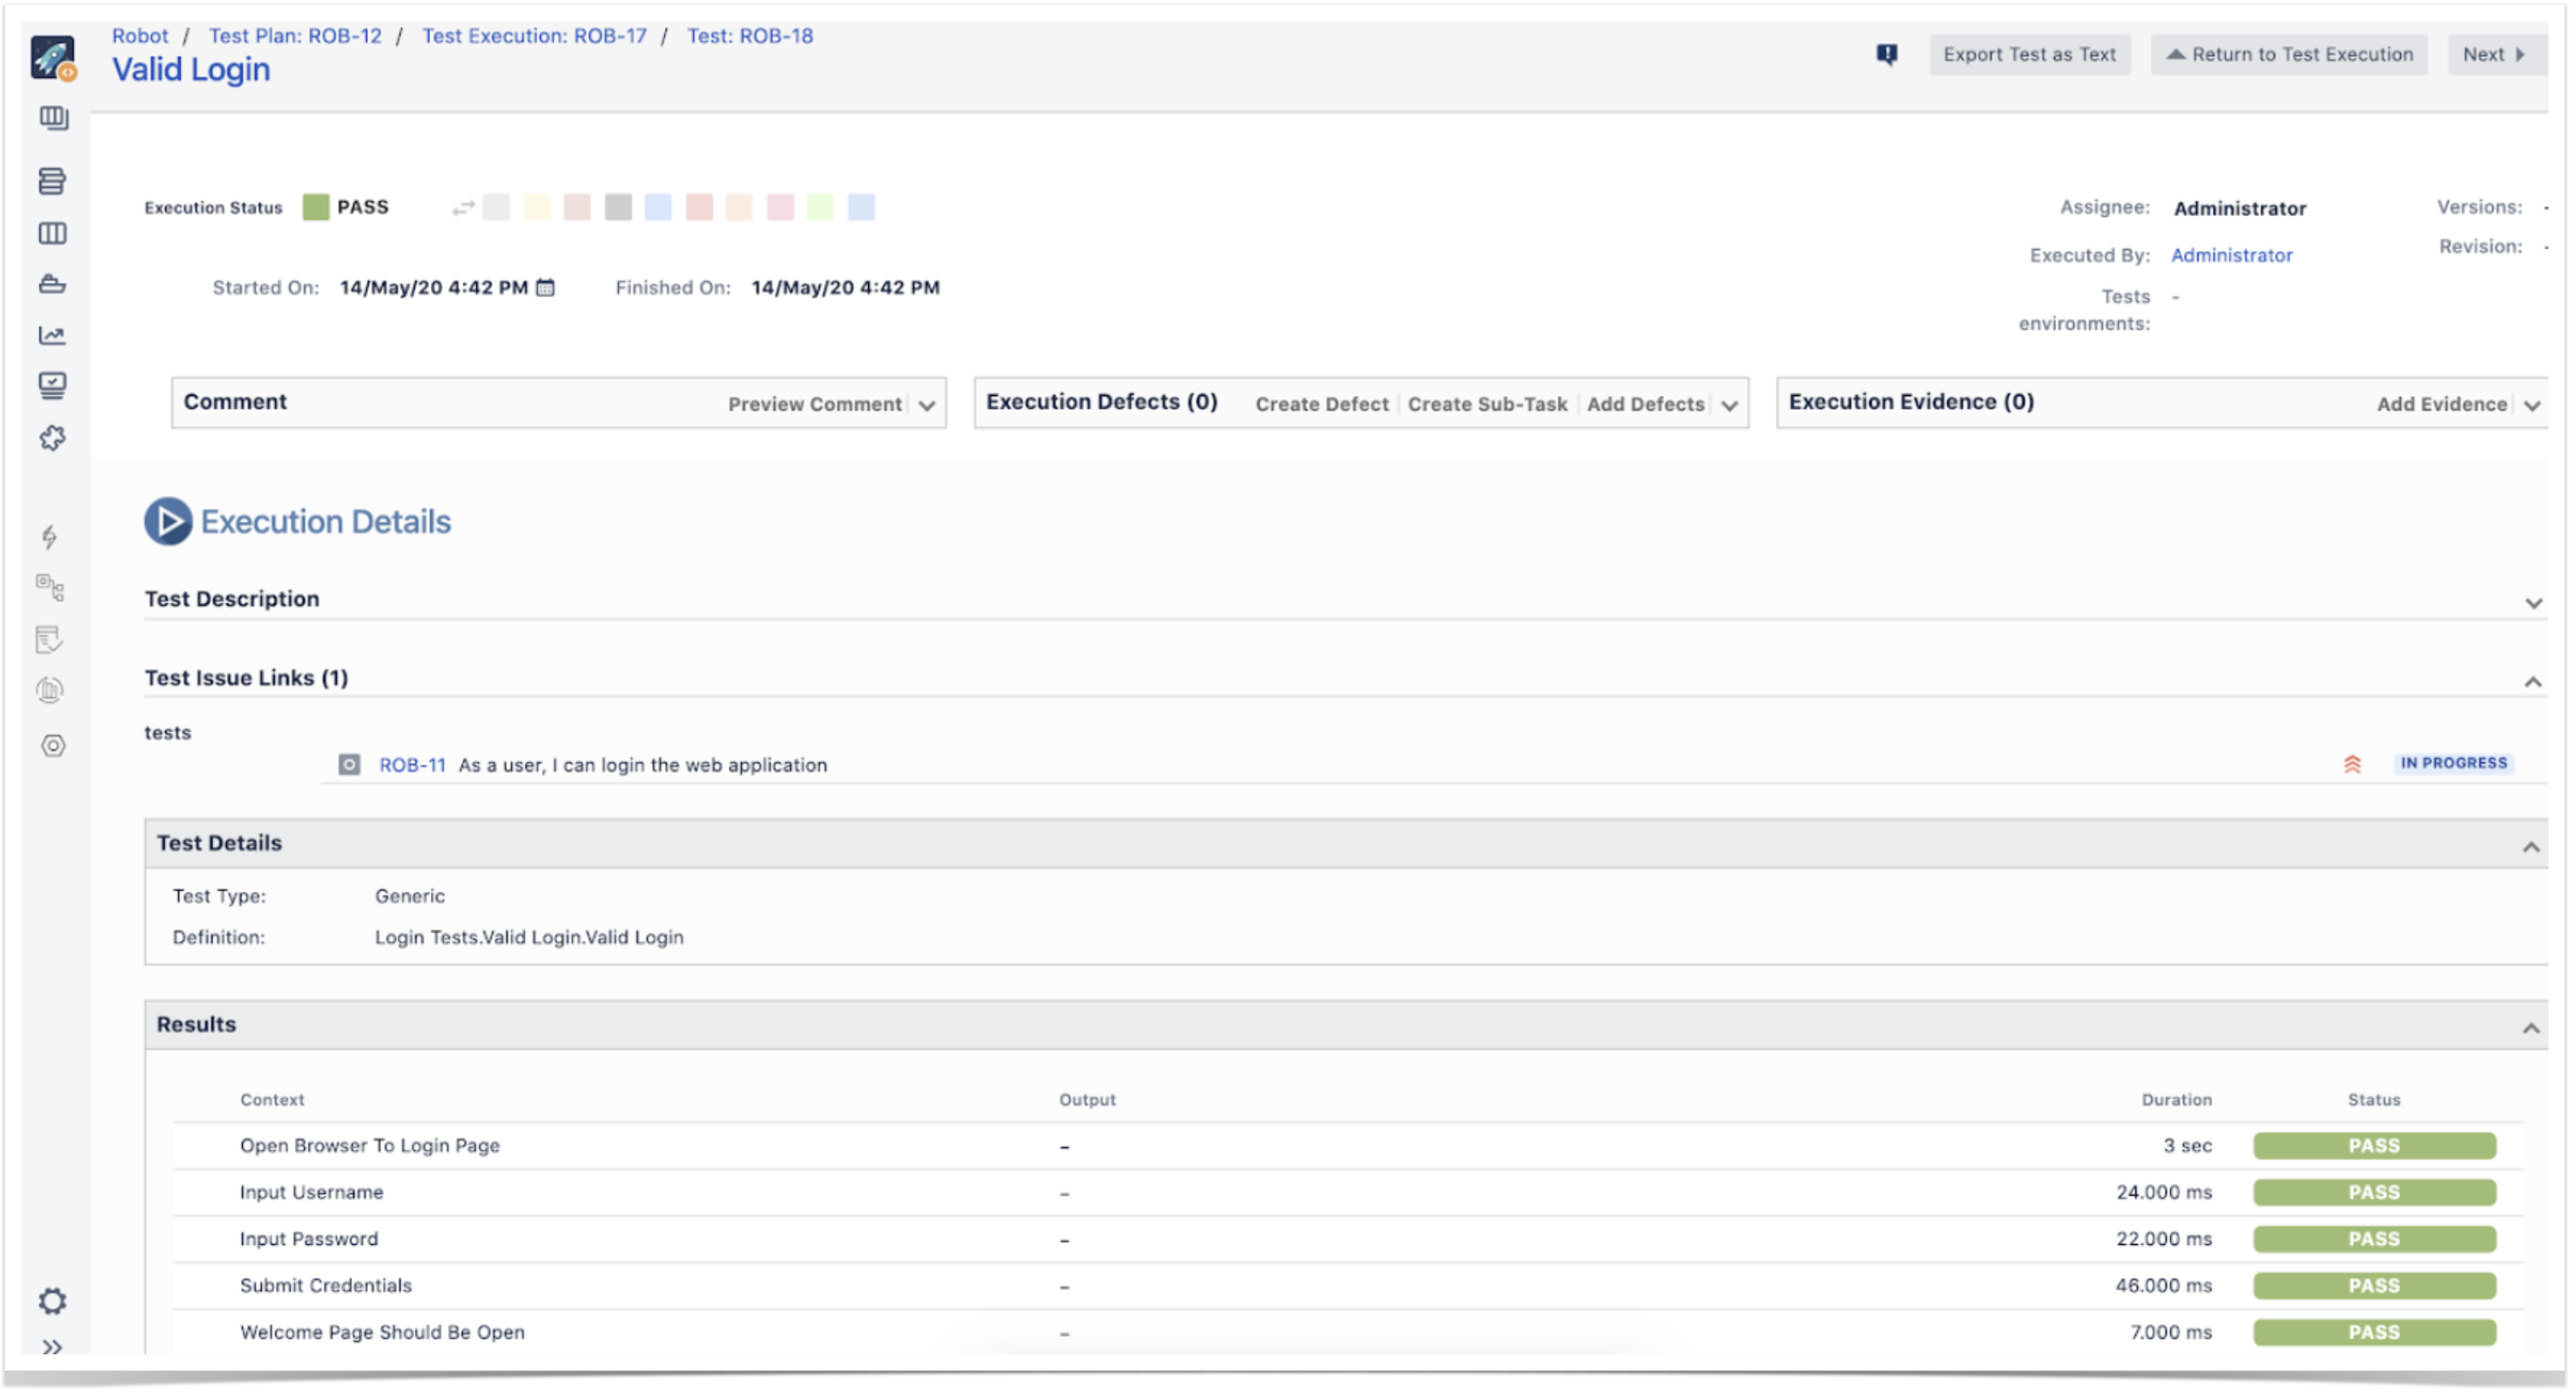Open the Releases ship icon in sidebar
Screen dimensions: 2576x1394
tap(52, 285)
